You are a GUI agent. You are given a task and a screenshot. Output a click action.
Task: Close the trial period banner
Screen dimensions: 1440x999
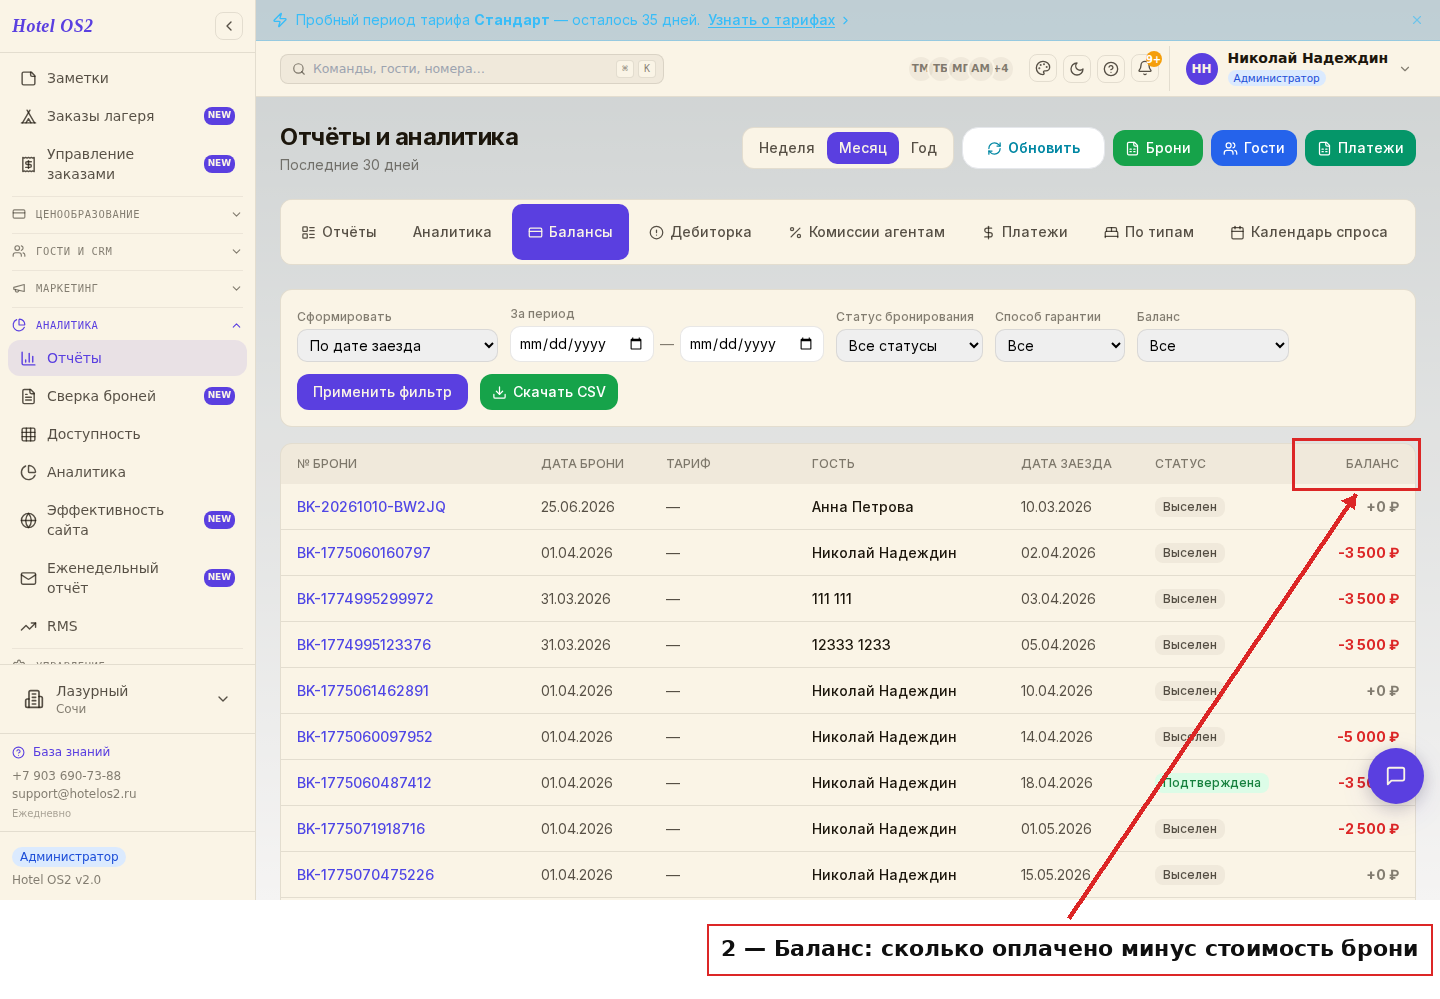coord(1417,20)
